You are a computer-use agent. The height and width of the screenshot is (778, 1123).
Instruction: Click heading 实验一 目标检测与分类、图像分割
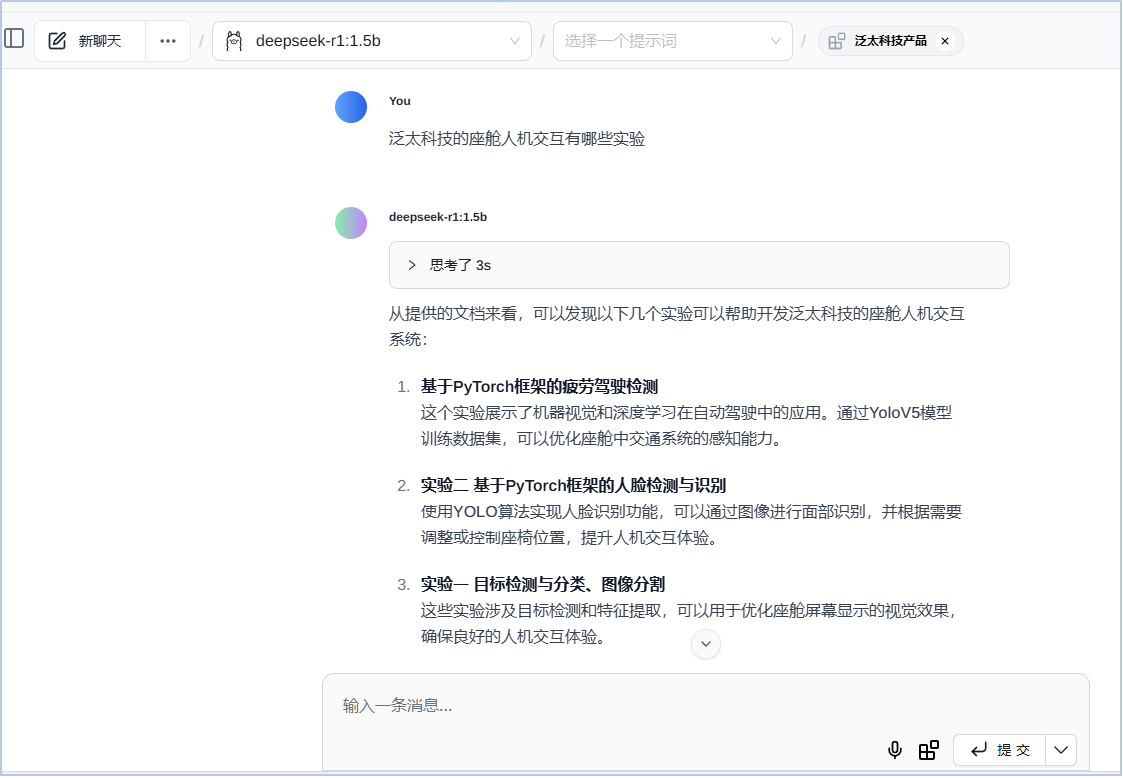[542, 585]
